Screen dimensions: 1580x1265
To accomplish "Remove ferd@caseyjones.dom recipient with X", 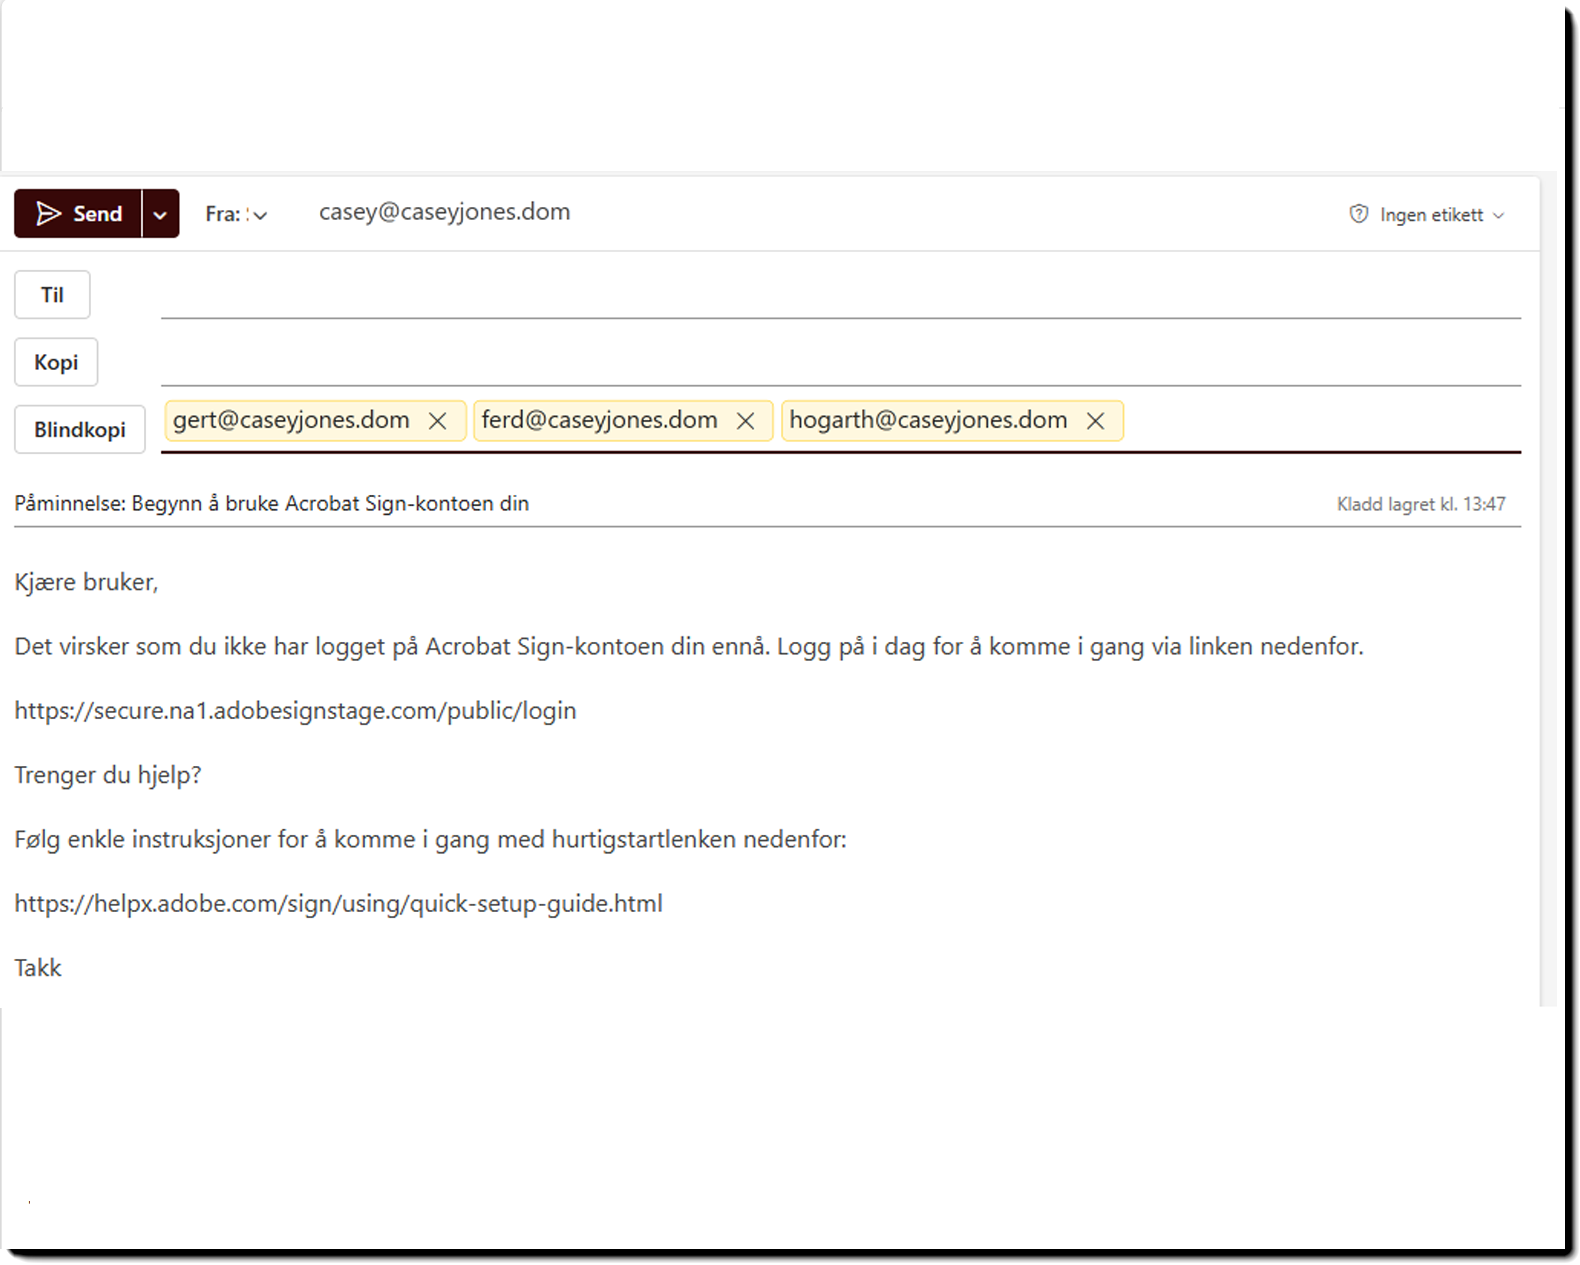I will tap(745, 421).
